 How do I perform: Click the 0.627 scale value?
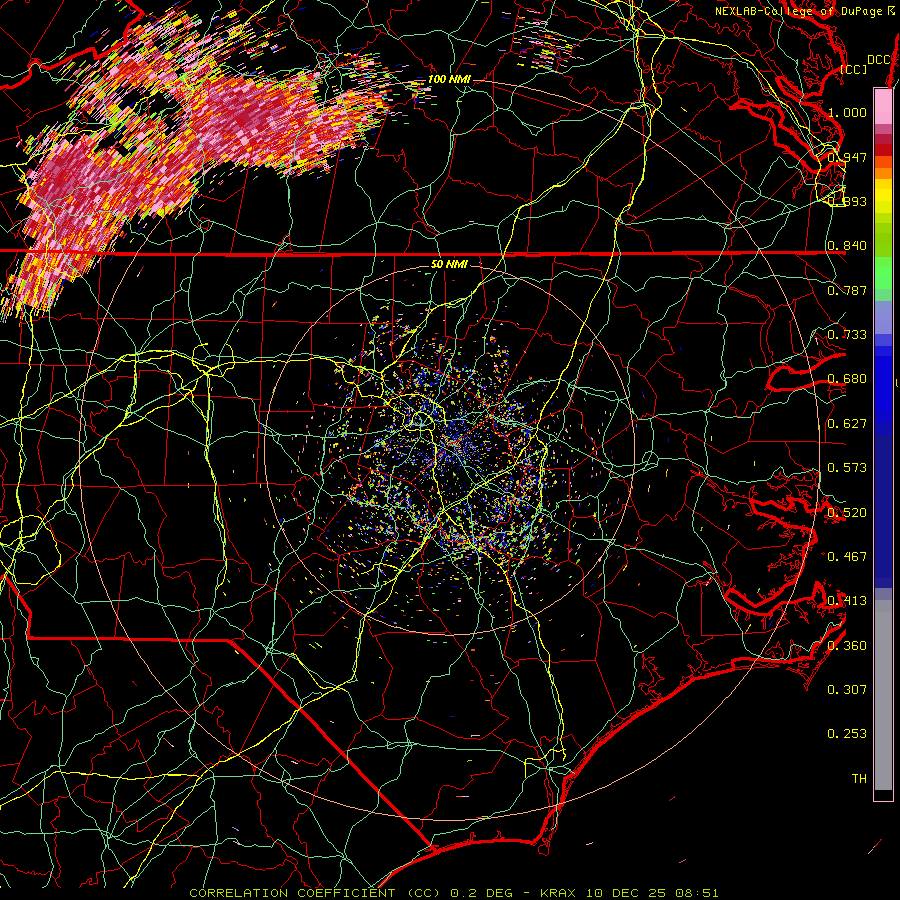pos(847,424)
